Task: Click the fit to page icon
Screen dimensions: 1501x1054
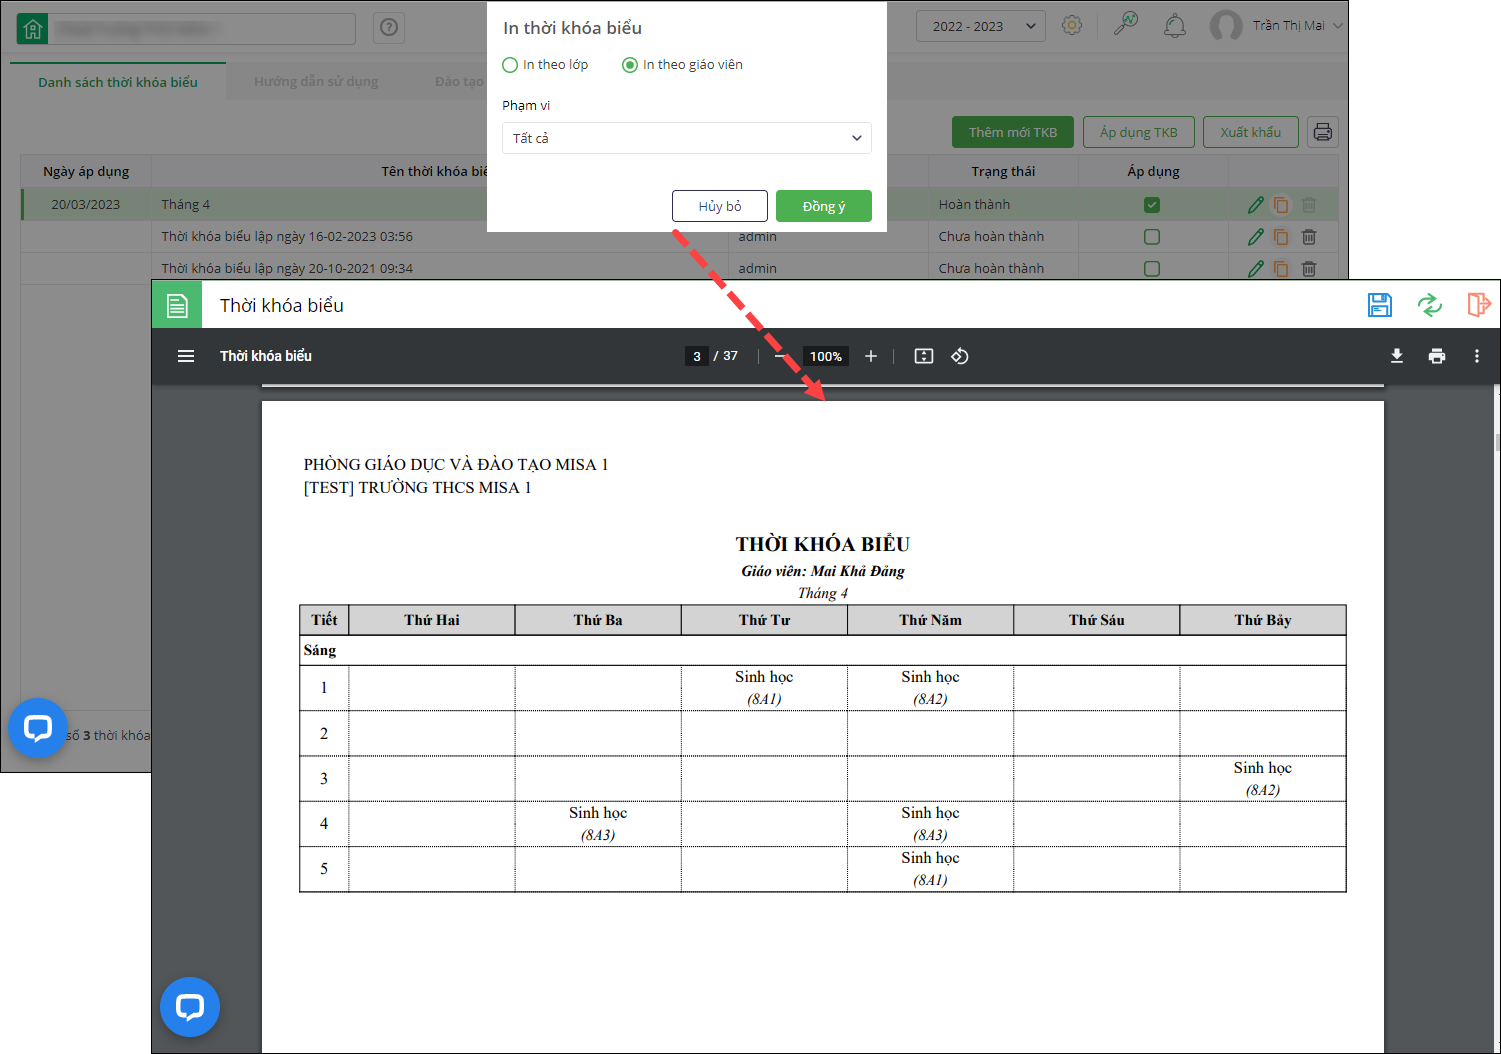Action: (x=924, y=356)
